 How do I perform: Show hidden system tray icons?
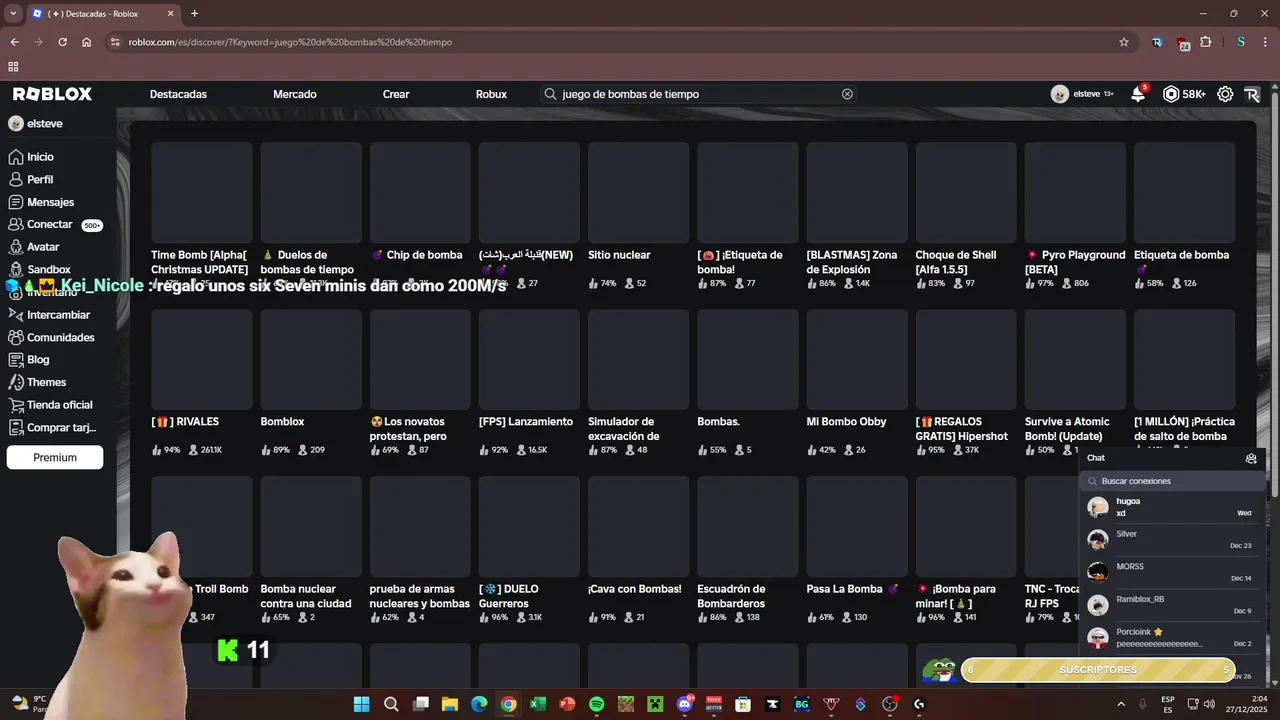(x=1120, y=704)
